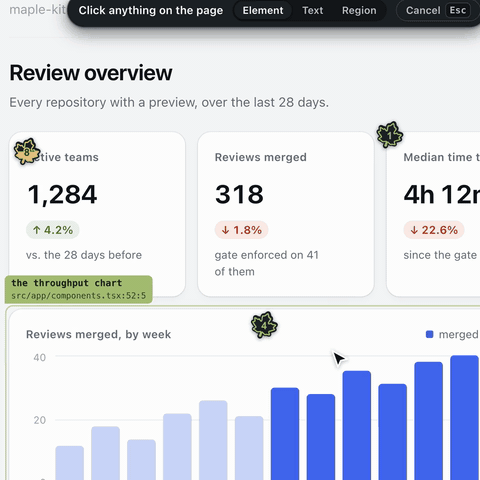
Task: Click the 'merged' legend label
Action: 459,334
